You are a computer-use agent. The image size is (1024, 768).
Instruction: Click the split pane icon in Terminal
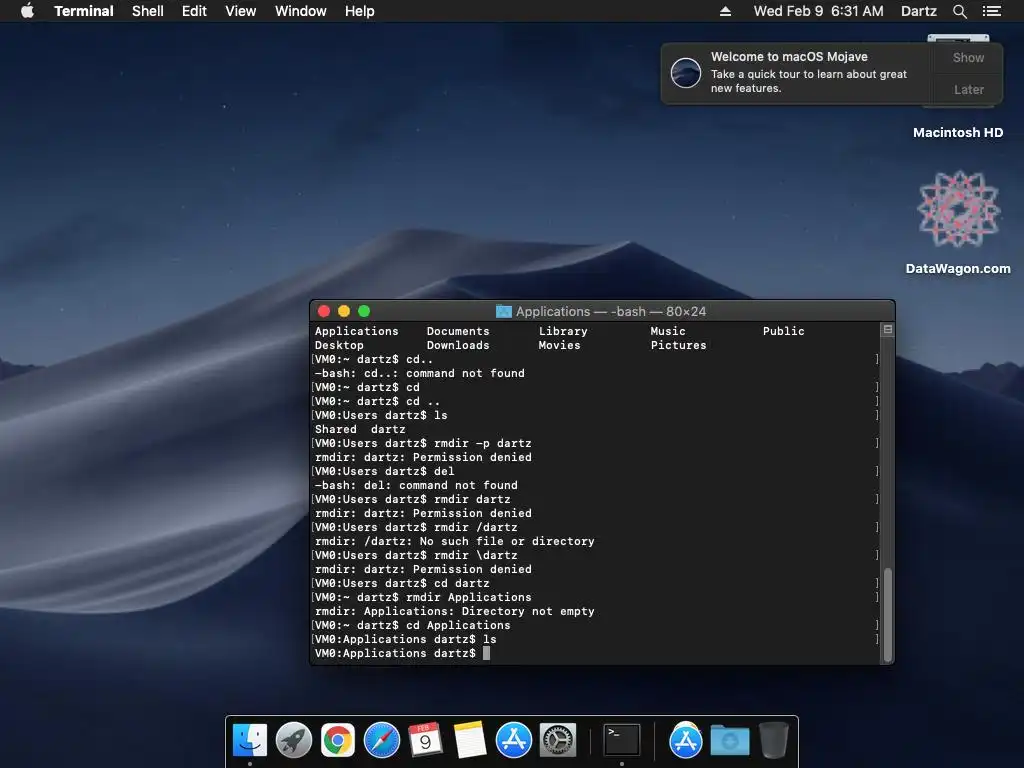[888, 330]
